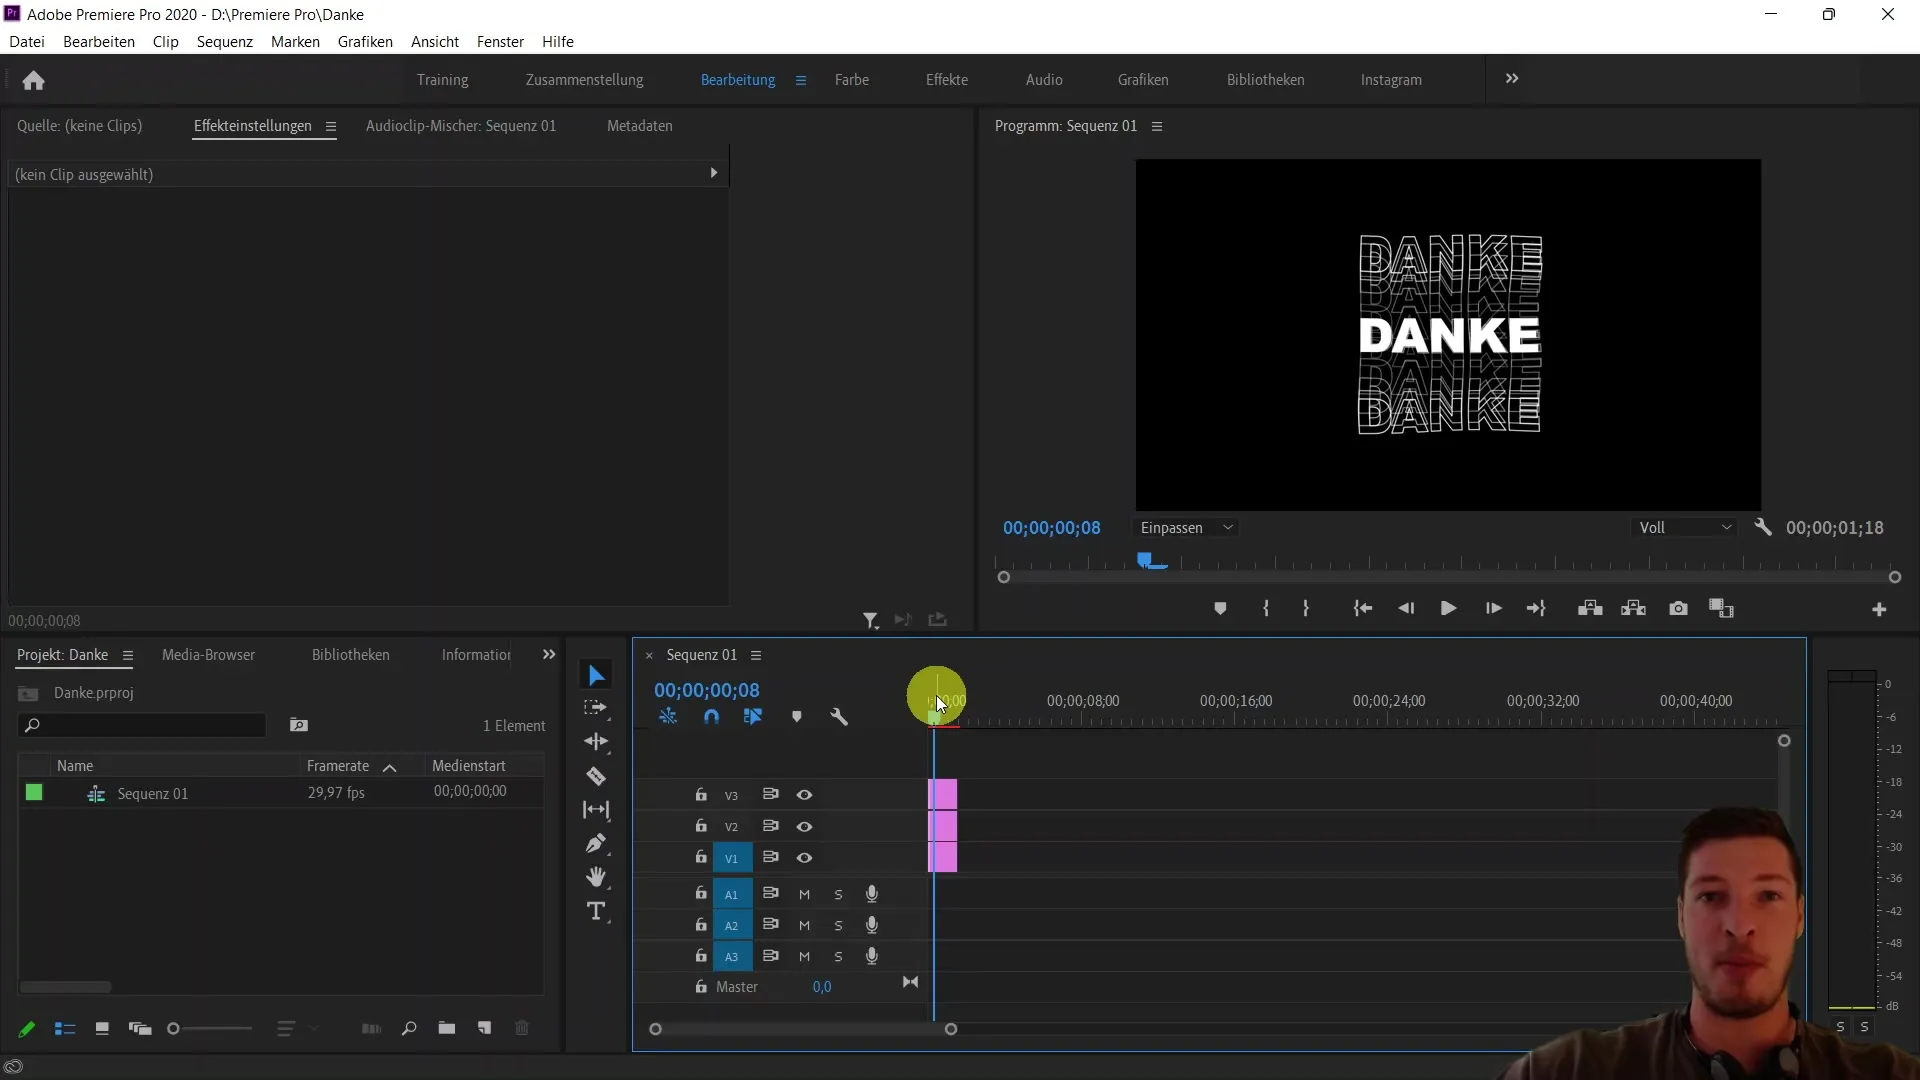Open the Program monitor button editor plus

tap(1879, 609)
